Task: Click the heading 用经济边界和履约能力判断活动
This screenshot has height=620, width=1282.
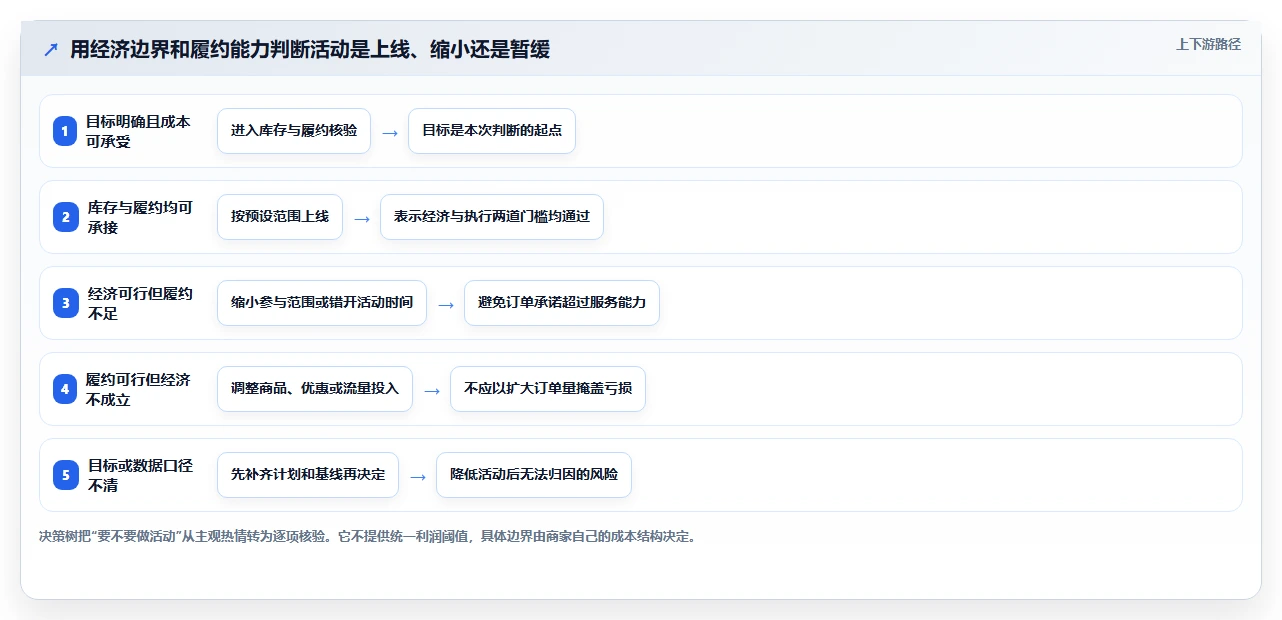Action: (x=310, y=50)
